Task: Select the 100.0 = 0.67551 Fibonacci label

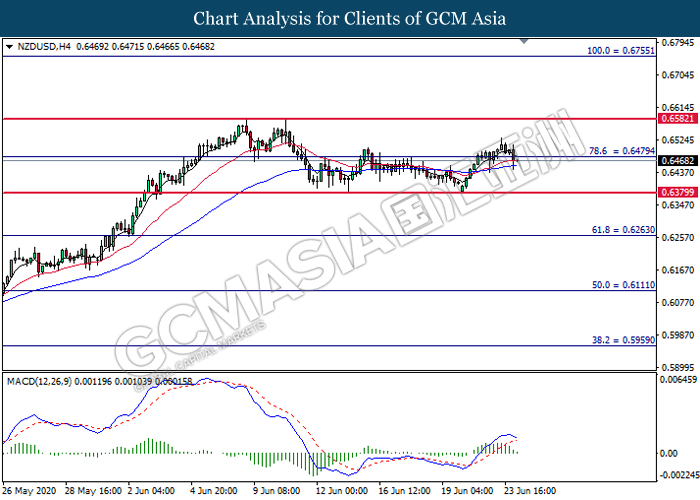Action: point(618,48)
